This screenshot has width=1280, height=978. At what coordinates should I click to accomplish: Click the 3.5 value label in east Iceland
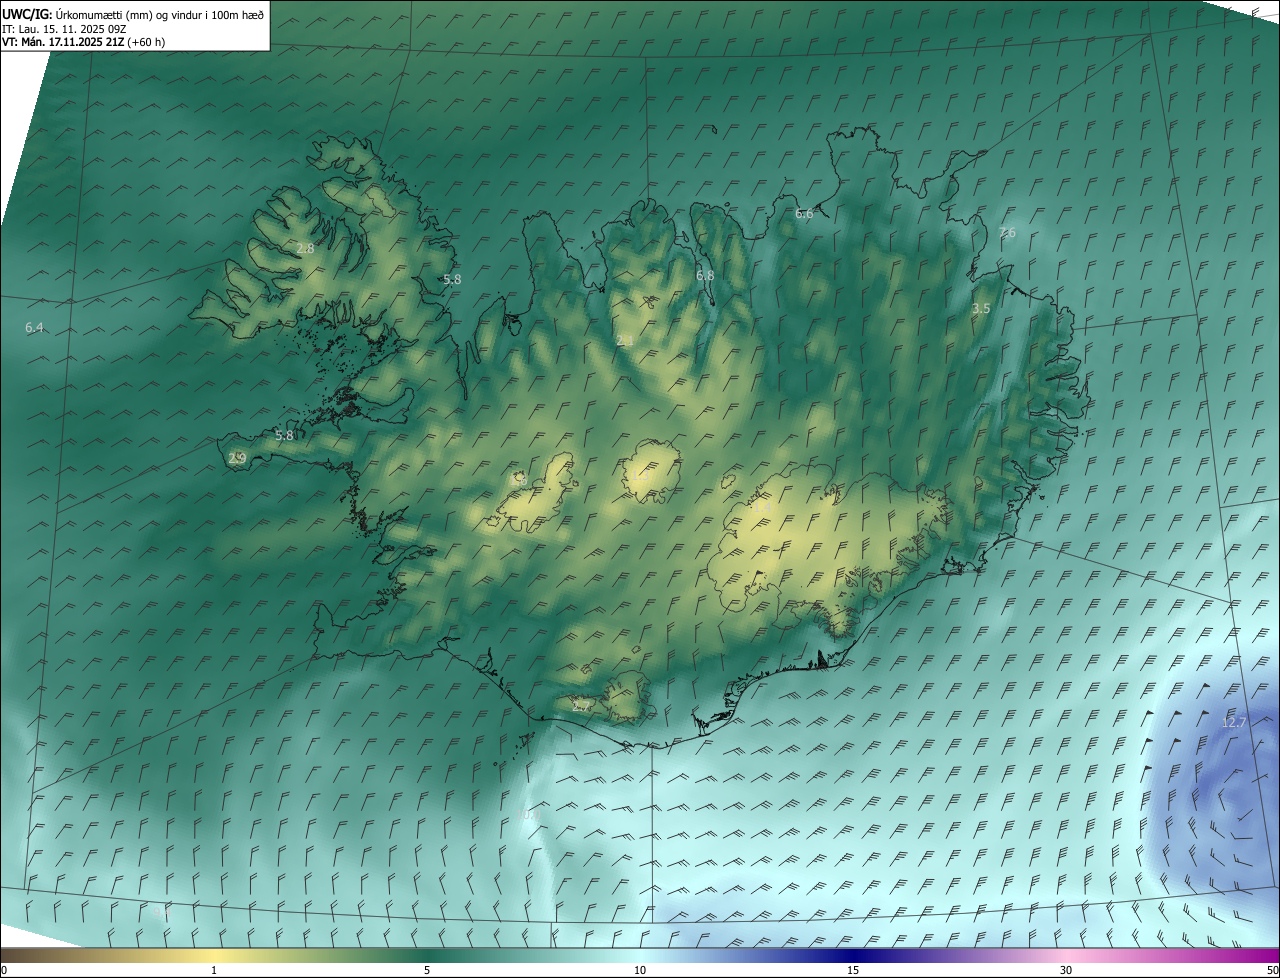[x=981, y=309]
